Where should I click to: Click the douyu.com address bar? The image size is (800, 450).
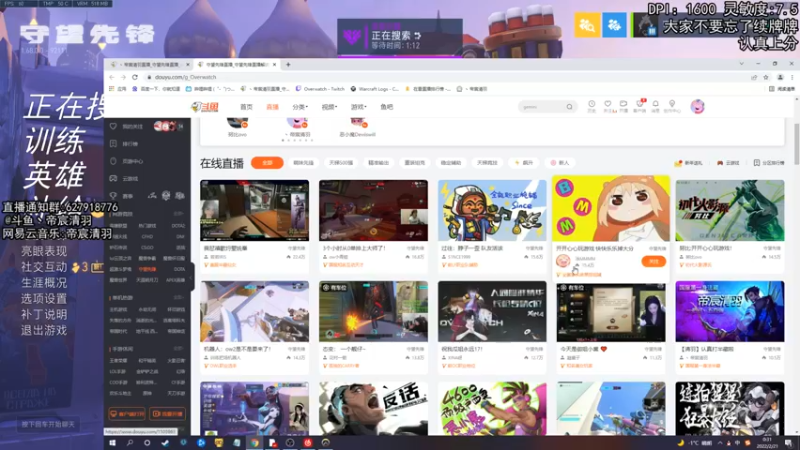[444, 77]
